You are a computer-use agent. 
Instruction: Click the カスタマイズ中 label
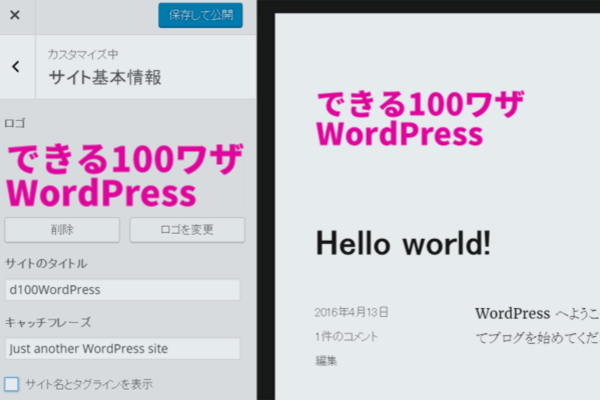coord(83,54)
